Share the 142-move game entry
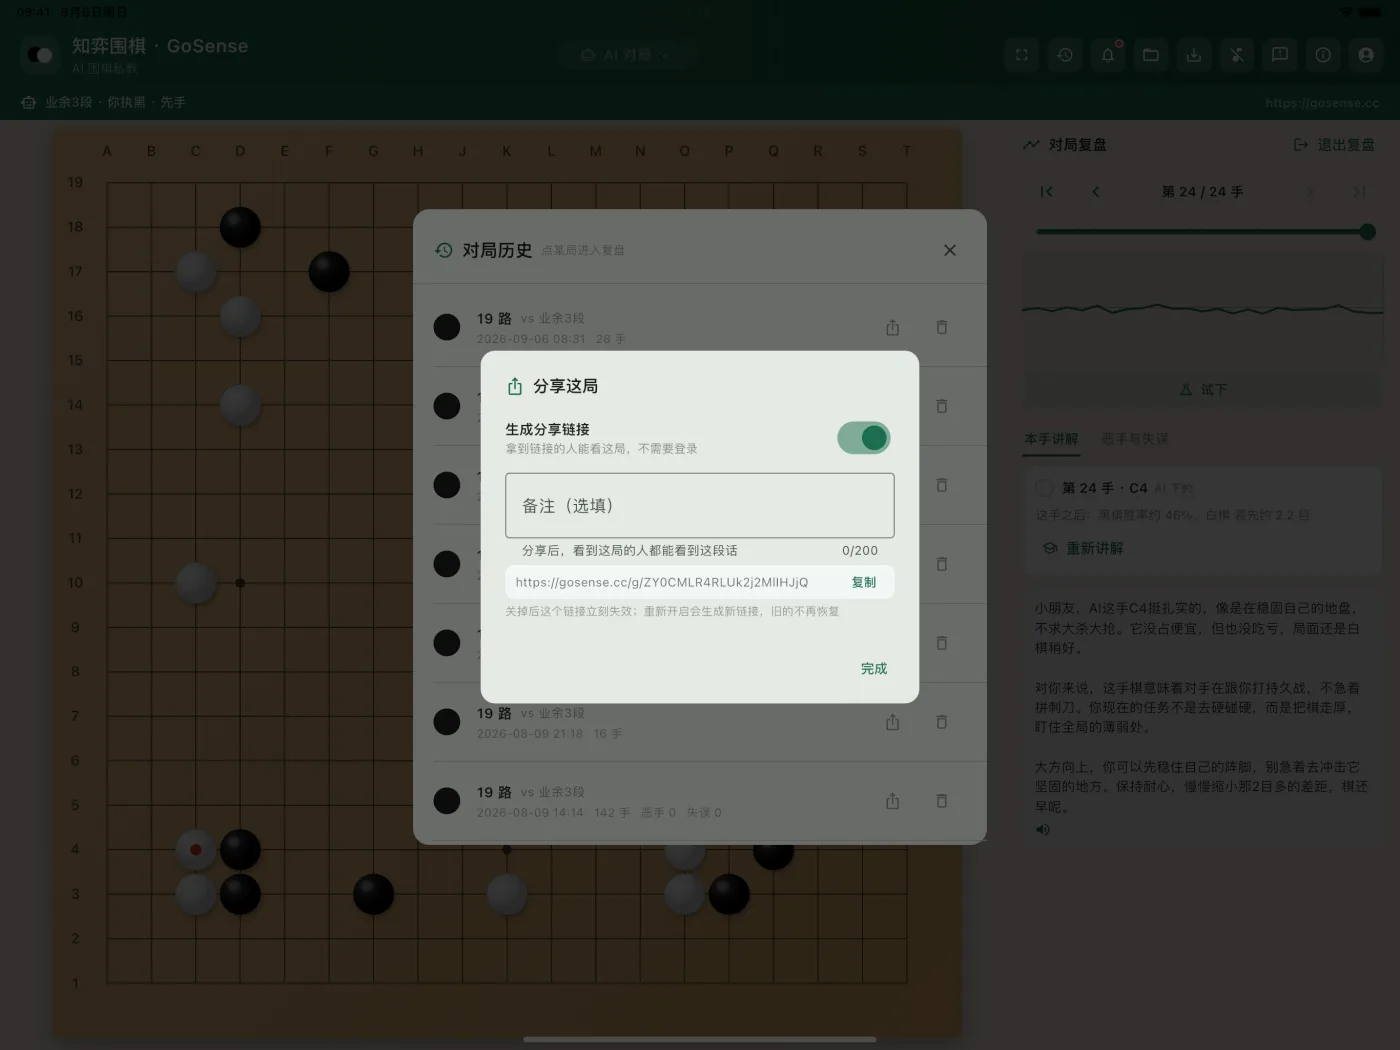Screen dimensions: 1400x1050 click(892, 801)
